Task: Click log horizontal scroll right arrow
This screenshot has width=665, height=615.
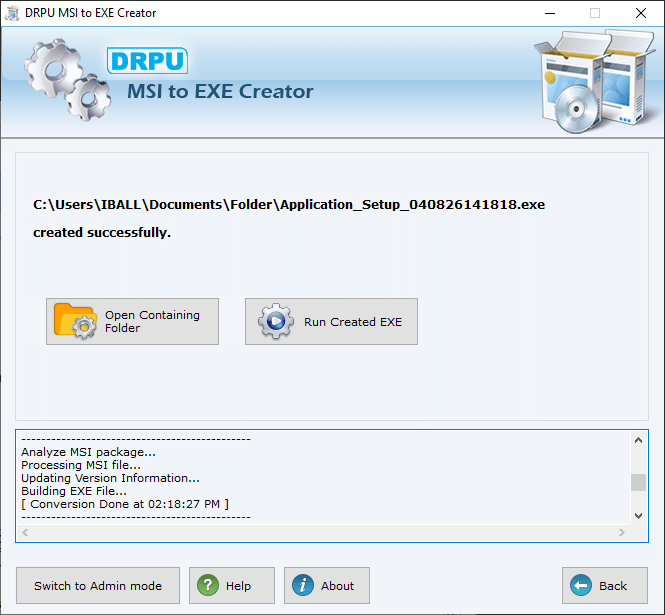Action: (x=622, y=532)
